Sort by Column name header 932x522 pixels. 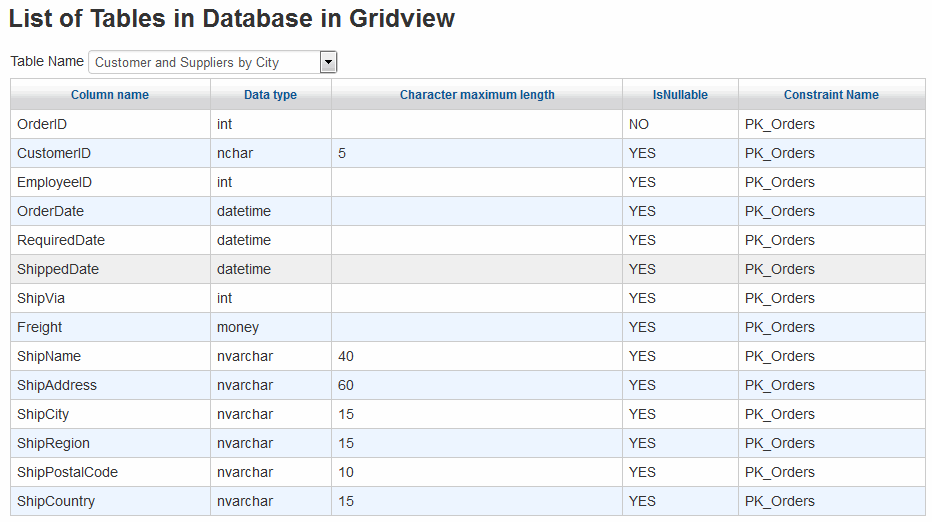coord(110,95)
